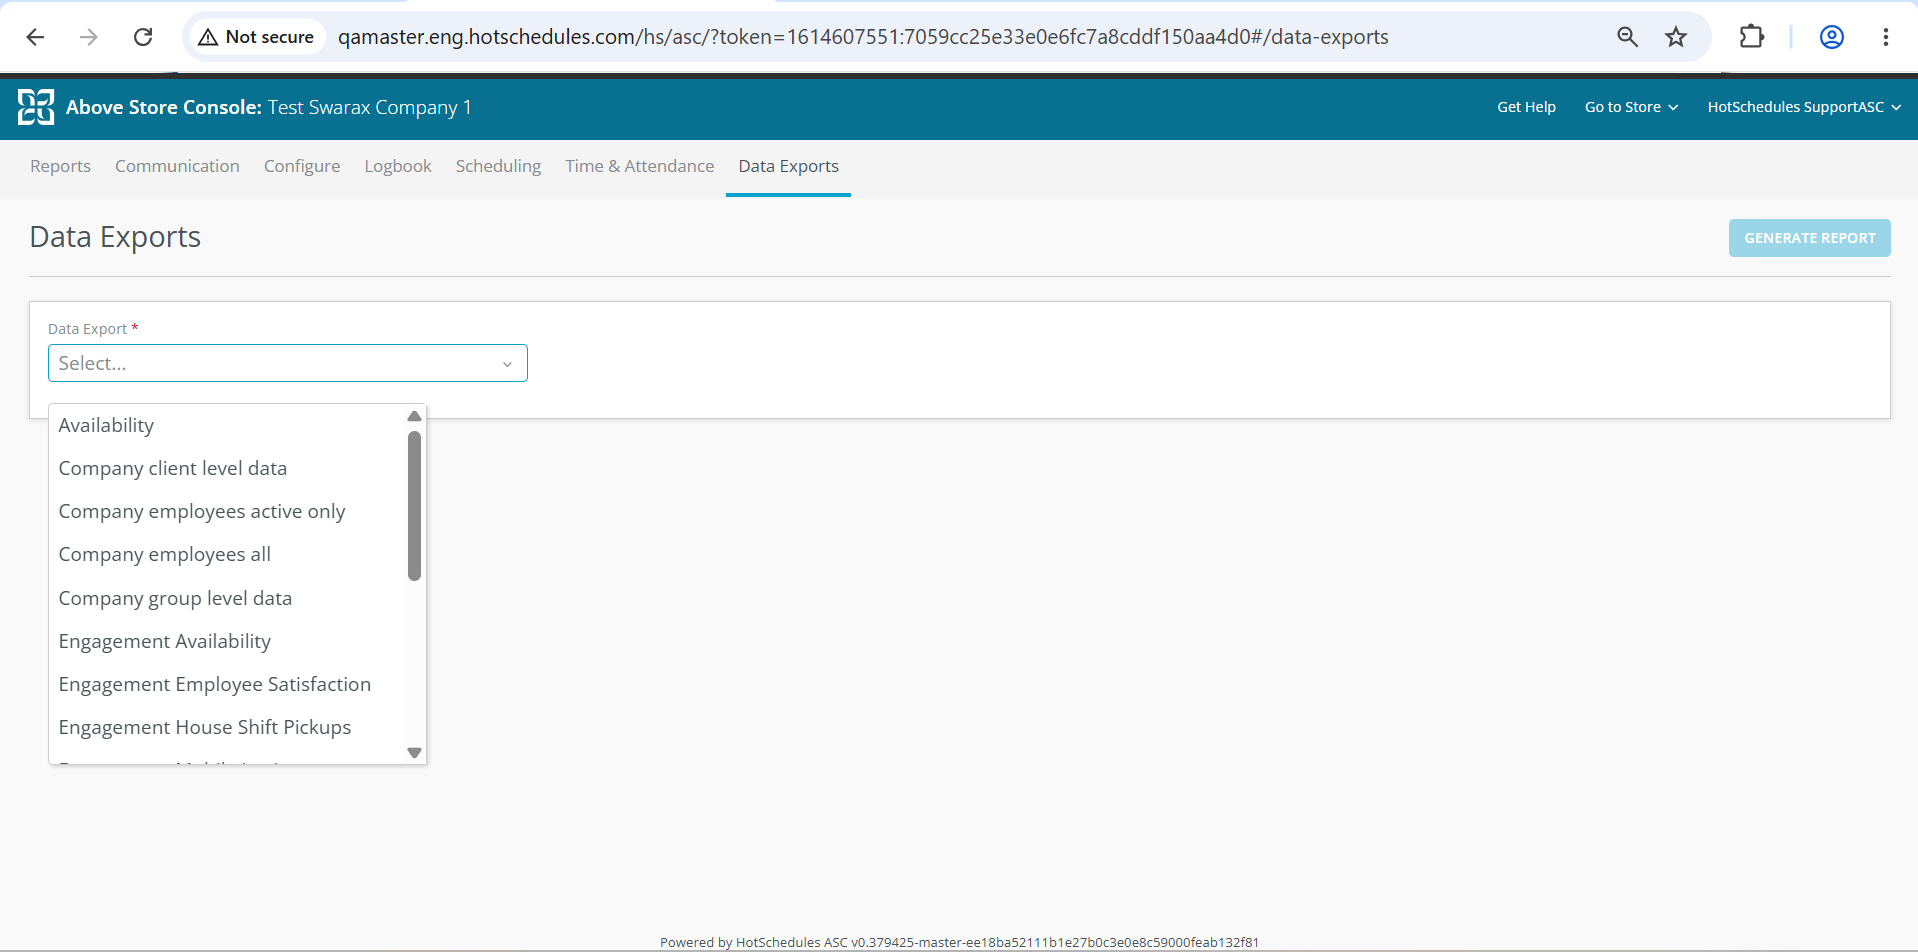Click the HotSchedules logo icon

36,107
